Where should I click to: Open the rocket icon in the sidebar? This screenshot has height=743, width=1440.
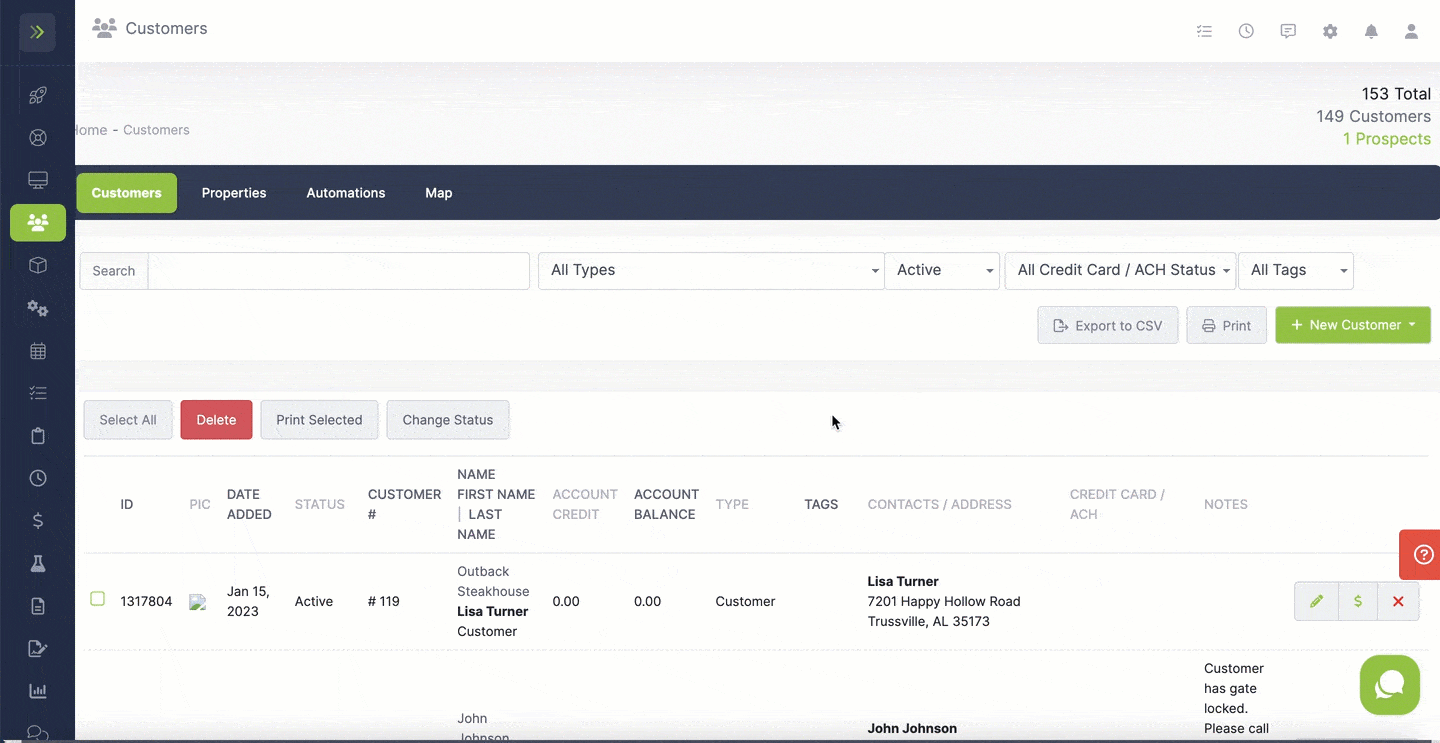[x=38, y=96]
